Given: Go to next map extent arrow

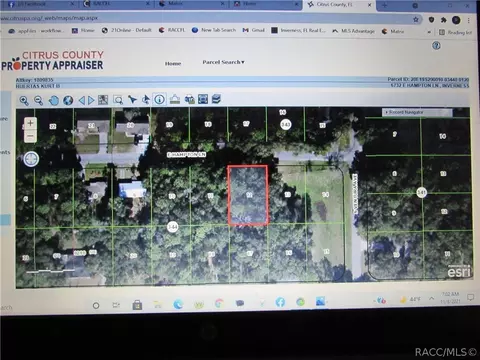Looking at the screenshot, I should pos(91,100).
